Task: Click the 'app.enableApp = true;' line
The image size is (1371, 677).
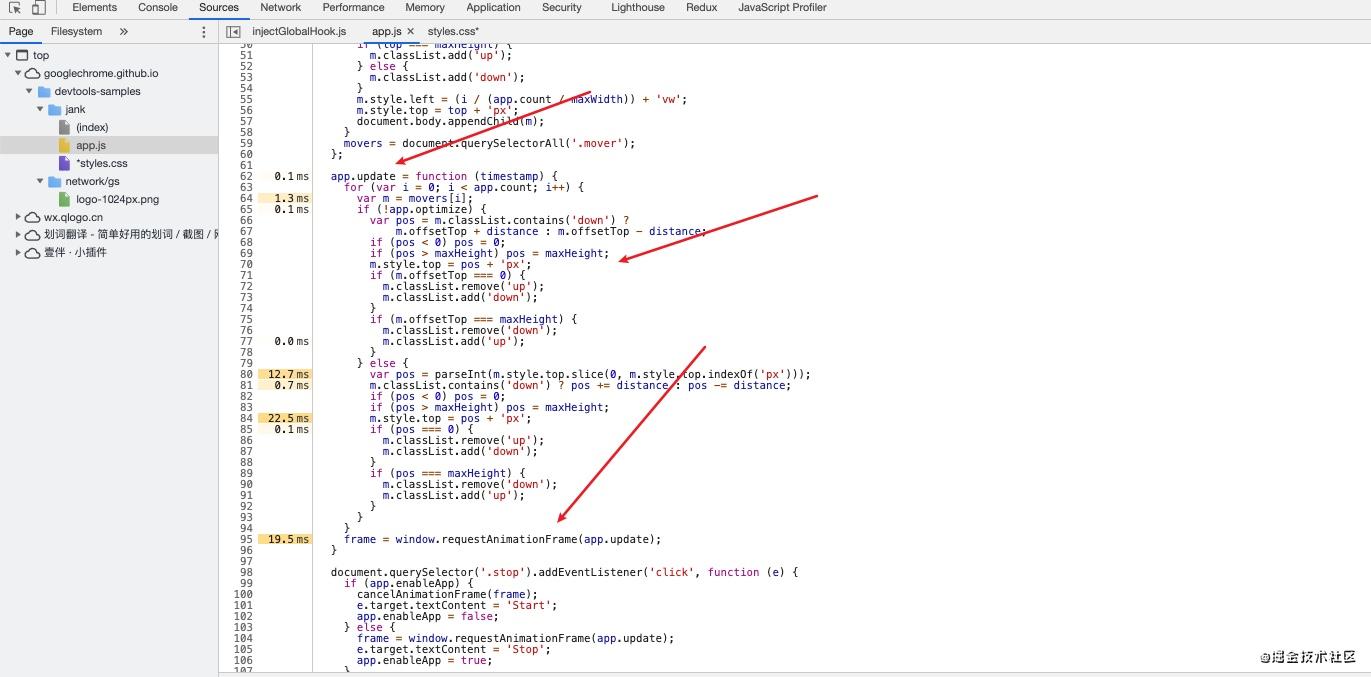Action: [424, 661]
